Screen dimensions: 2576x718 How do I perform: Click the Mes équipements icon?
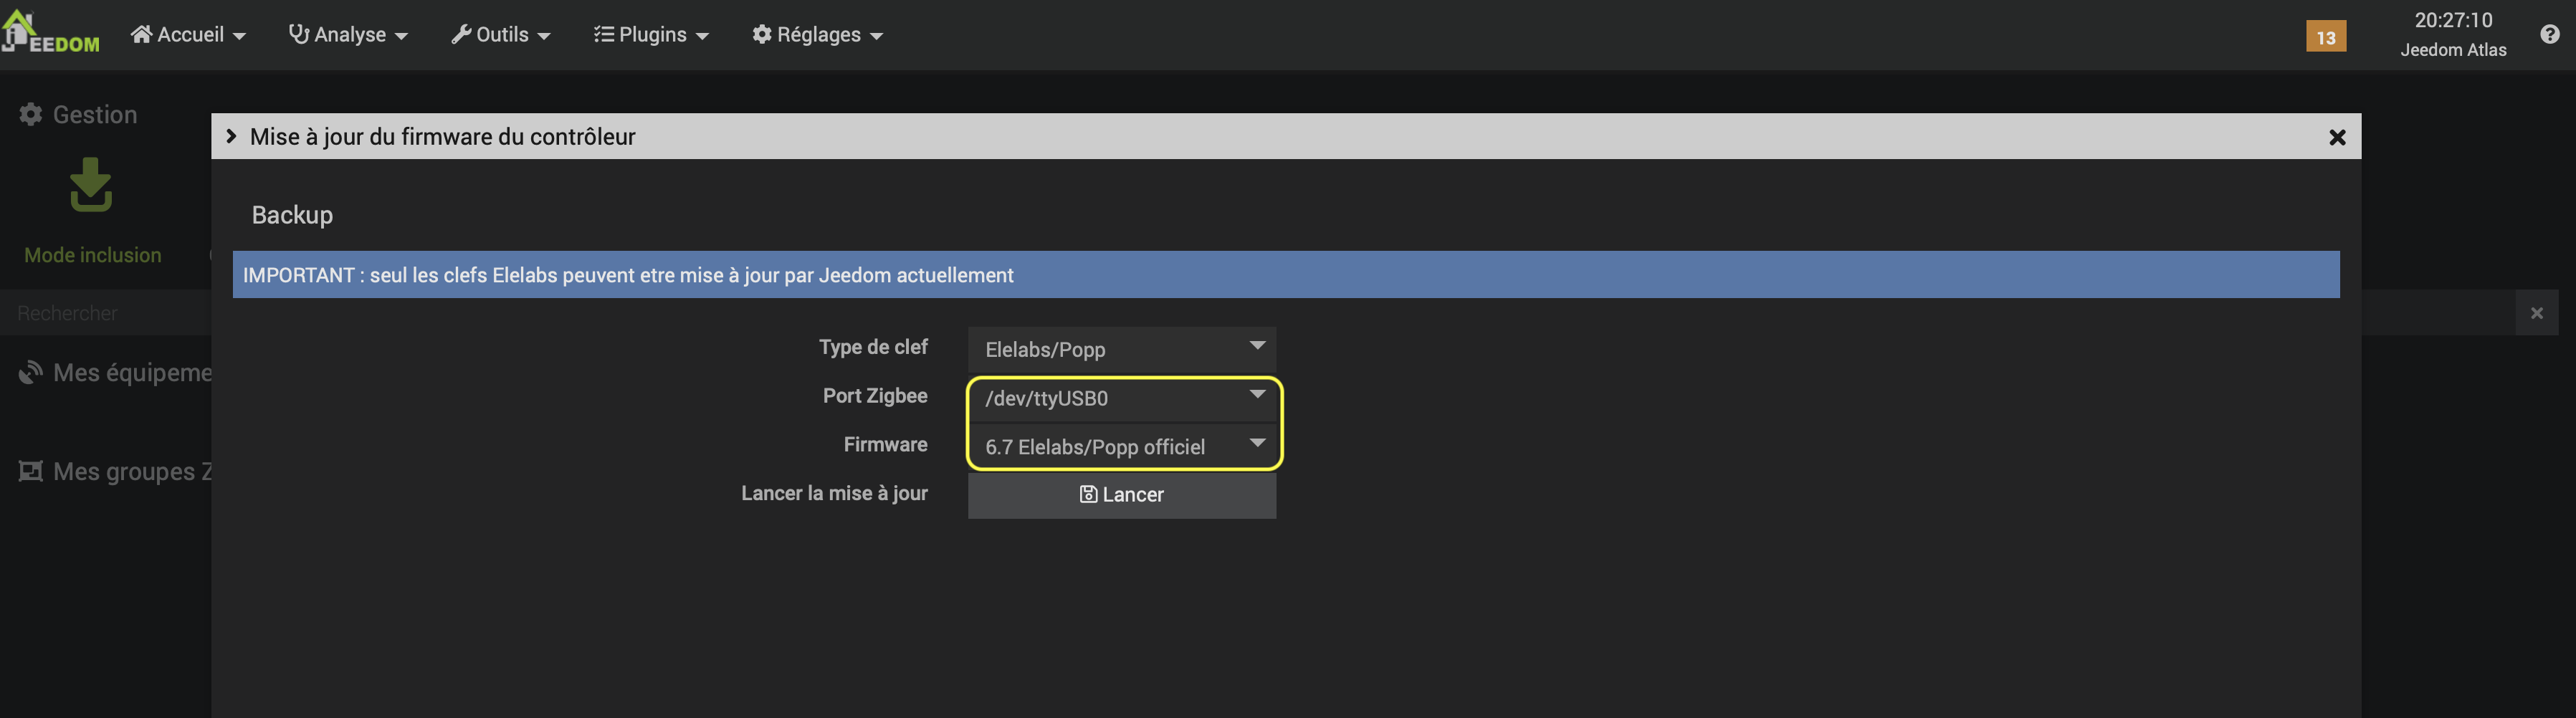click(31, 373)
